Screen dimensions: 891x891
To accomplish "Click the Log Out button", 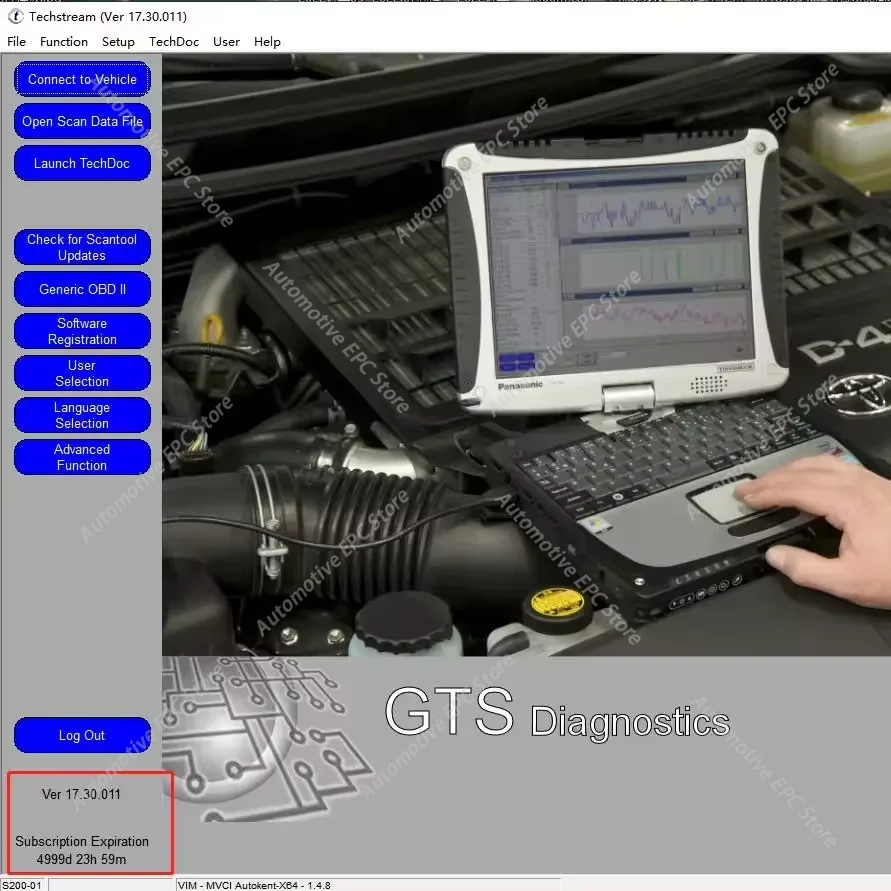I will tap(82, 735).
